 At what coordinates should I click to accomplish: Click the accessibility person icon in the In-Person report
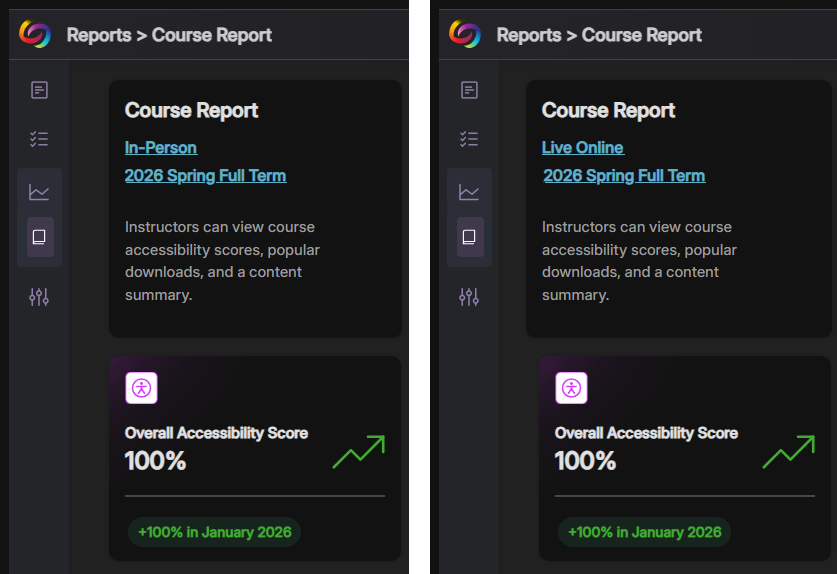coord(141,388)
